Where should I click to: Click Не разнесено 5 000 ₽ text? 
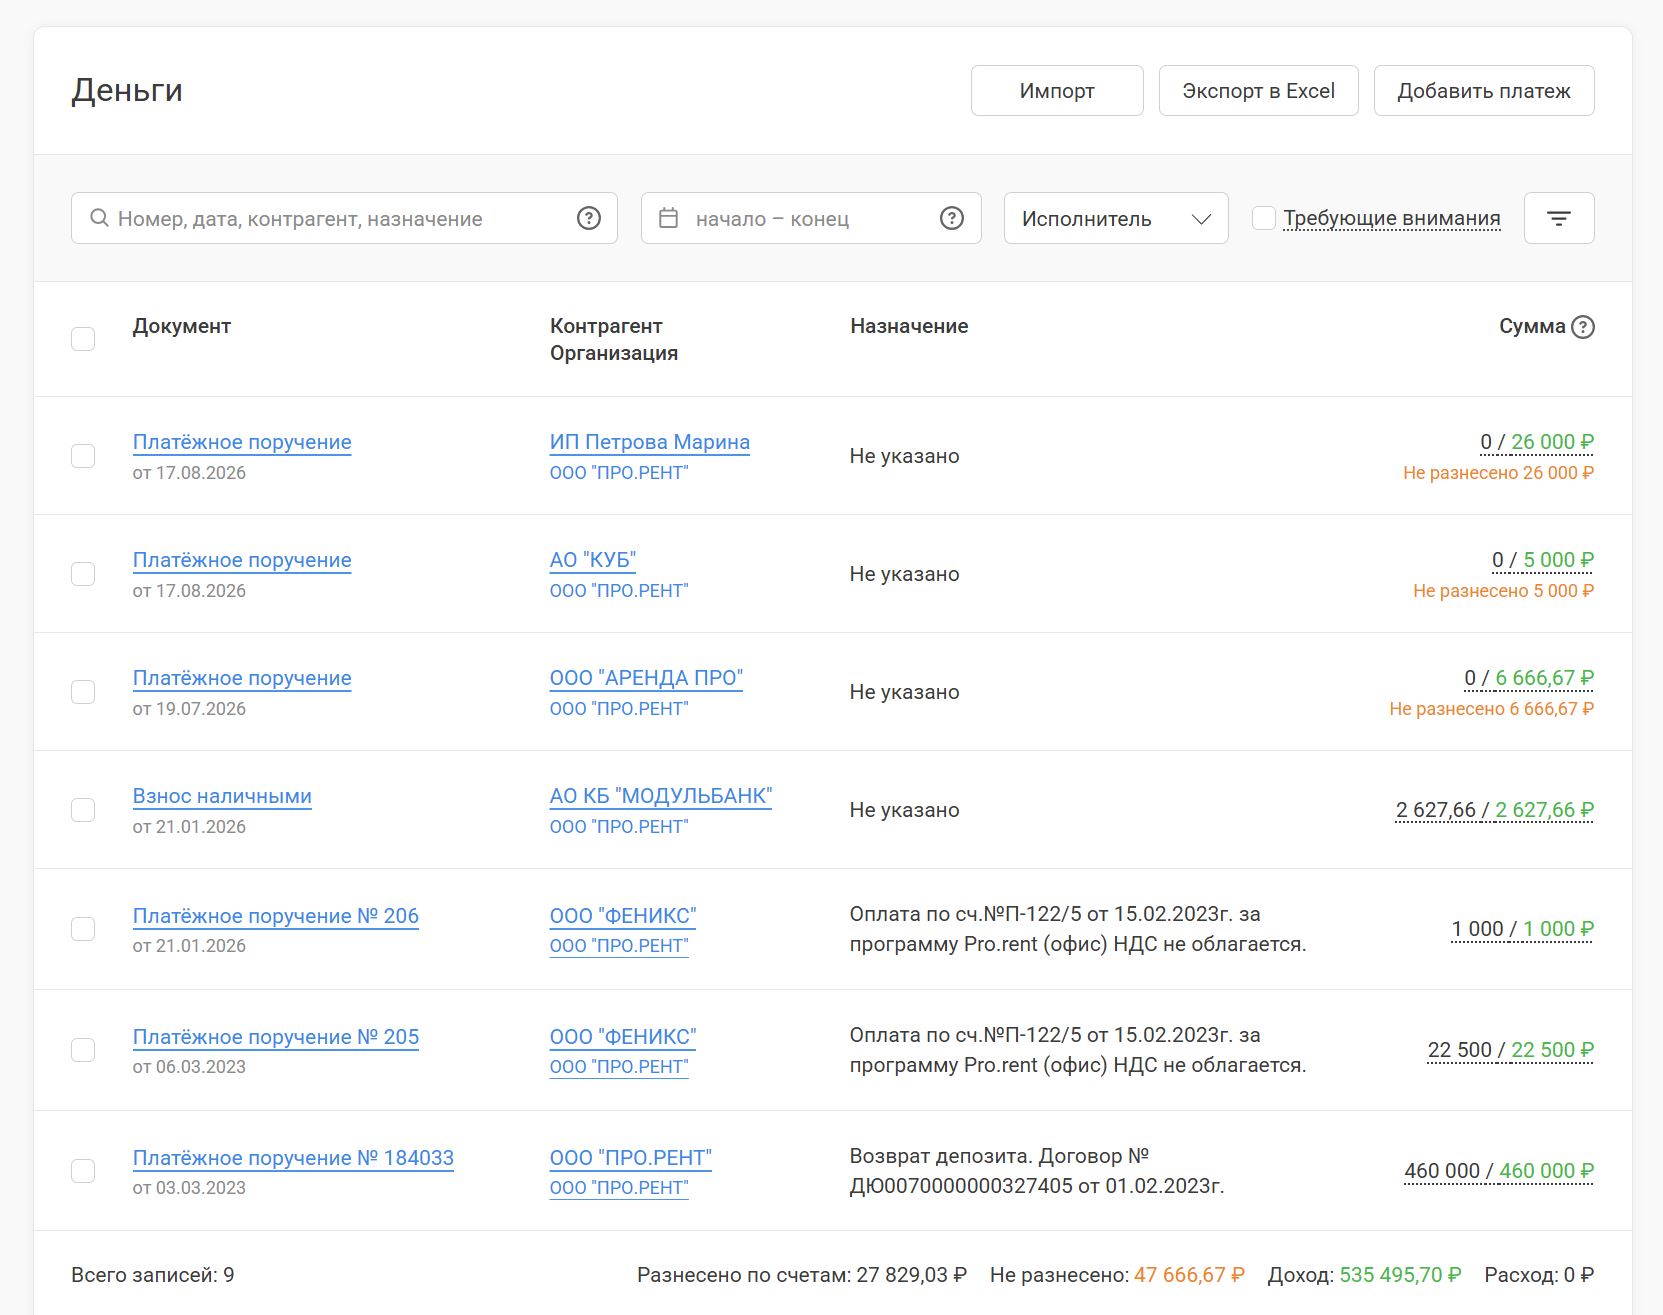[1503, 591]
